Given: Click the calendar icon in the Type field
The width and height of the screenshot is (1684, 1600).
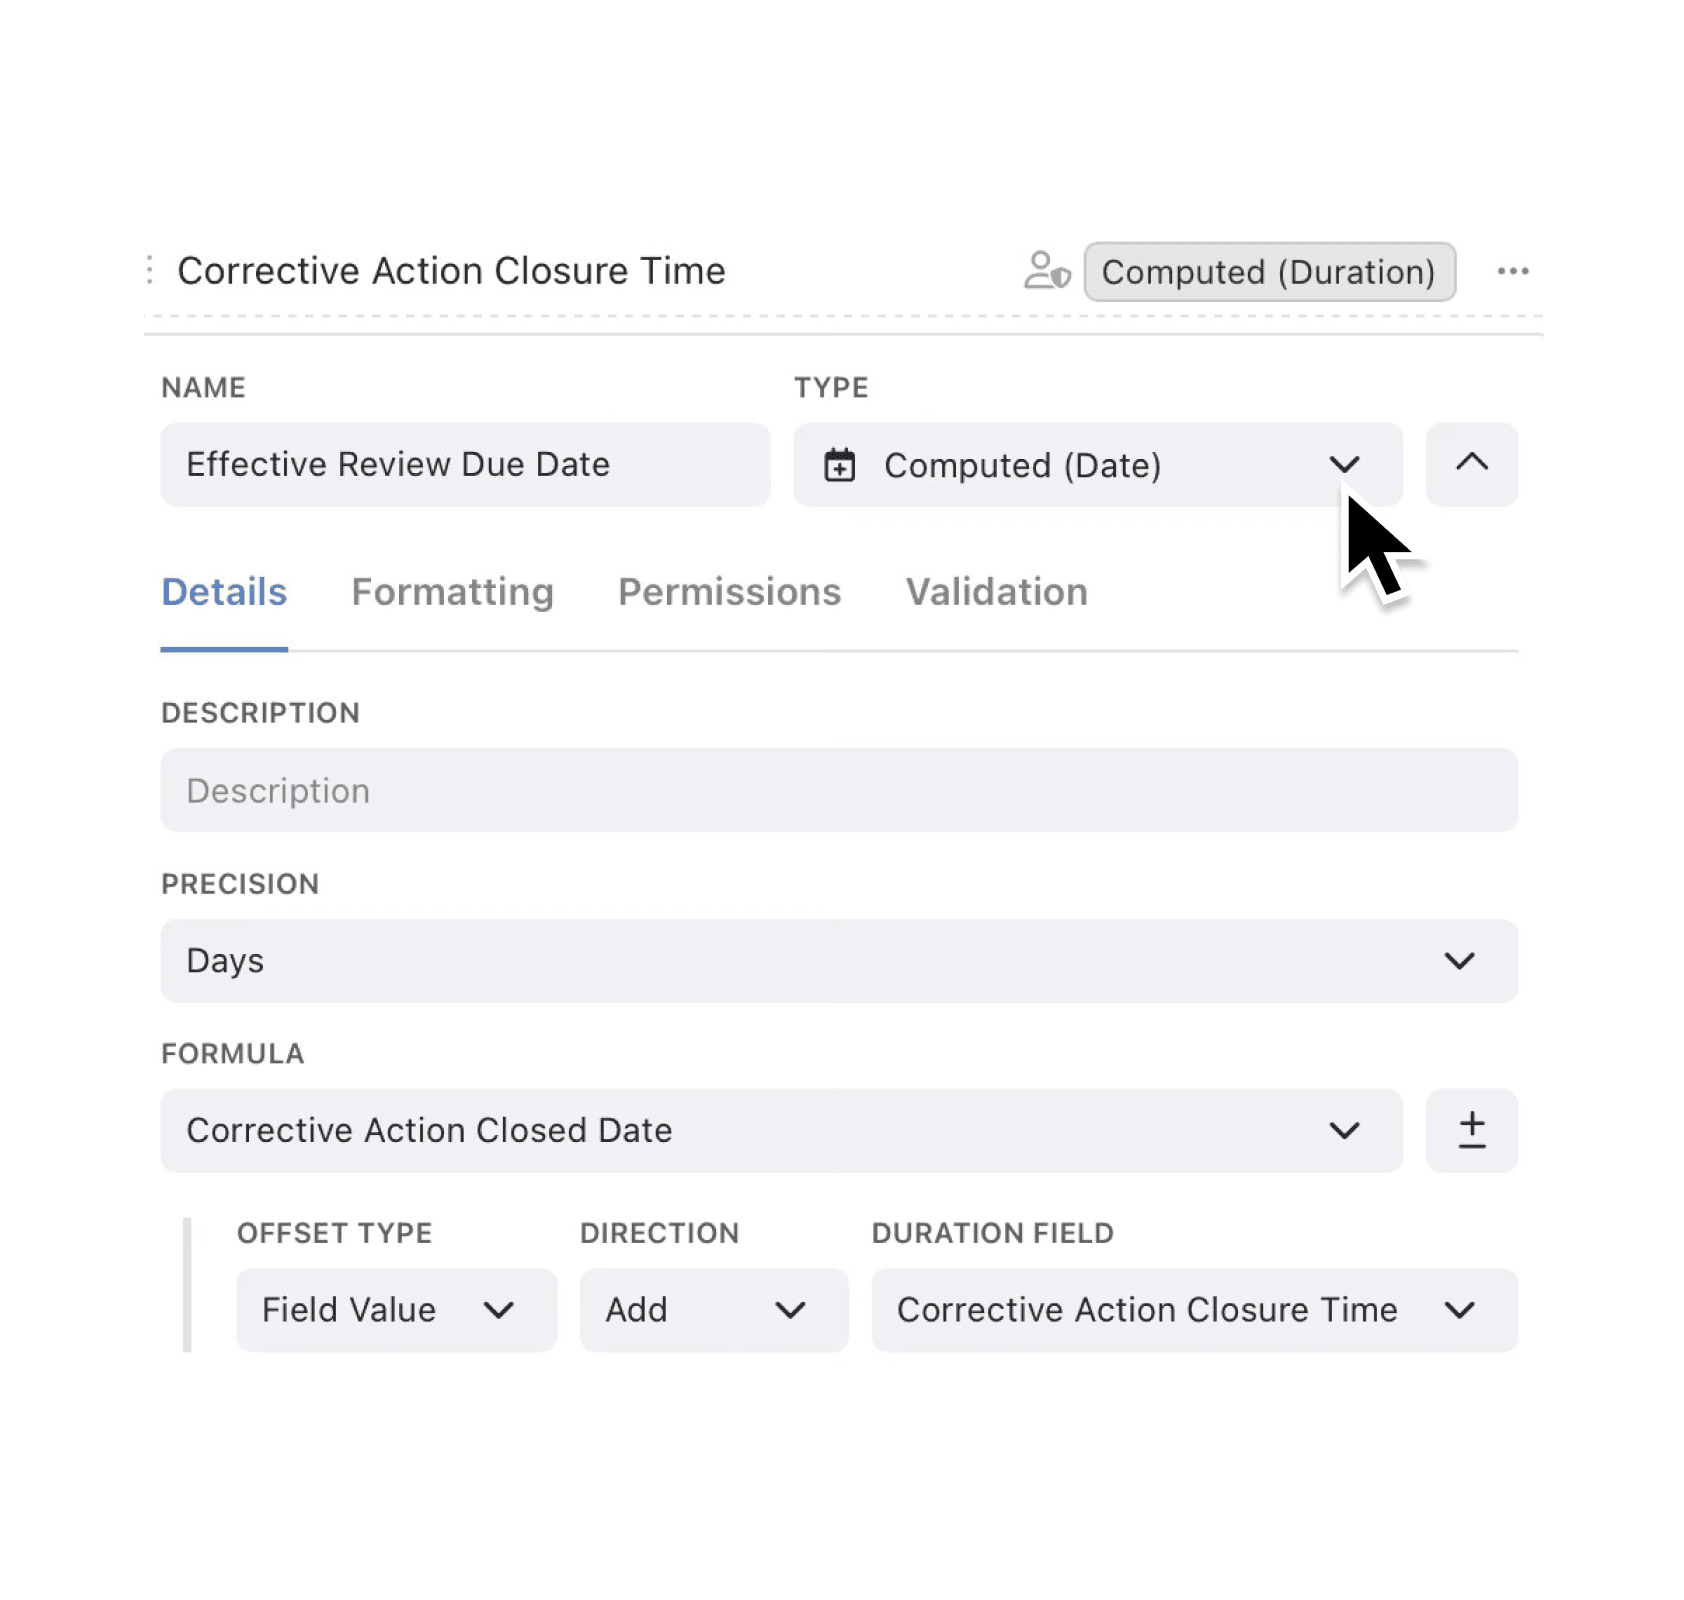Looking at the screenshot, I should (841, 464).
